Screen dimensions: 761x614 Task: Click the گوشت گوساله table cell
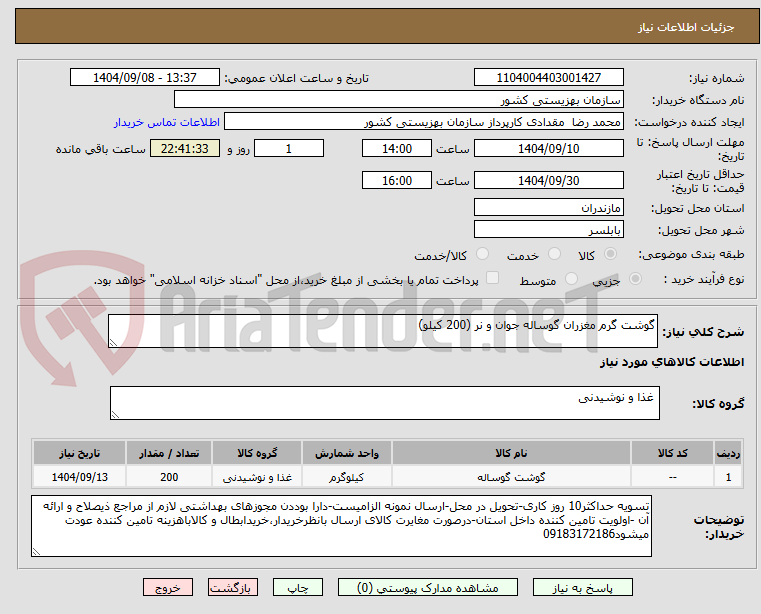click(x=511, y=477)
